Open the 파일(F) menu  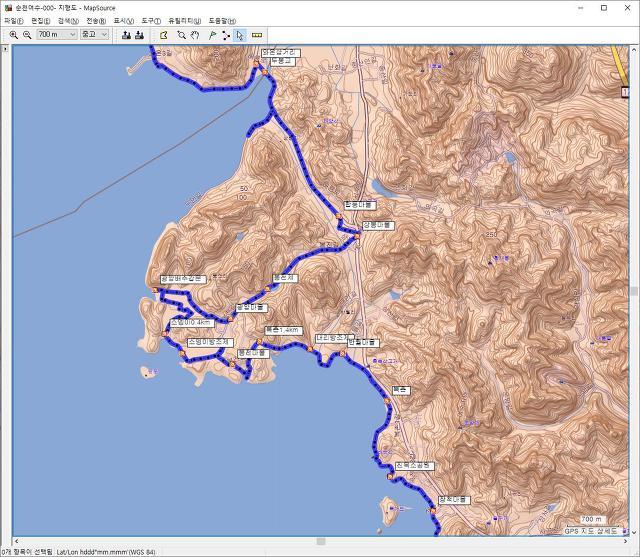point(14,21)
